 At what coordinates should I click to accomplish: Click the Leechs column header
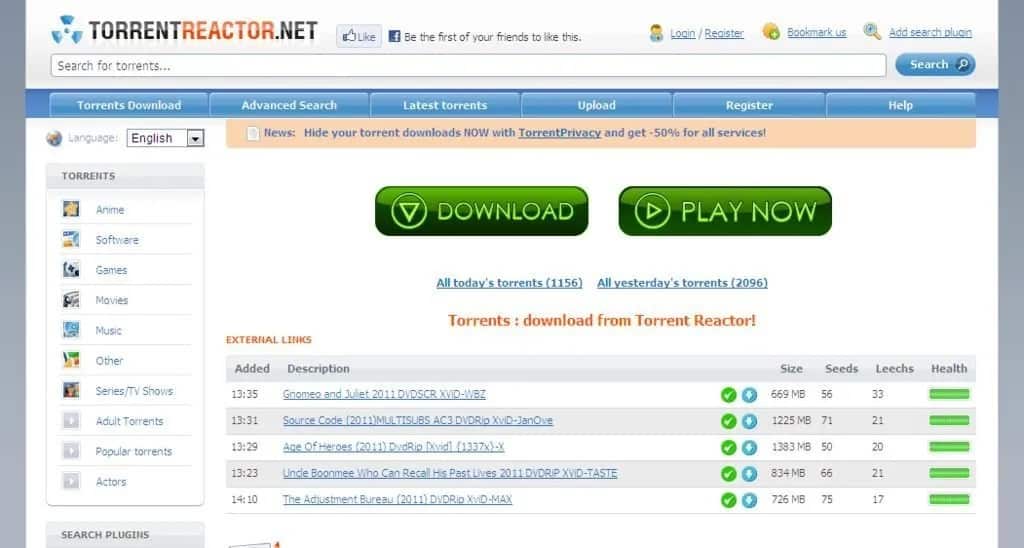[x=894, y=368]
